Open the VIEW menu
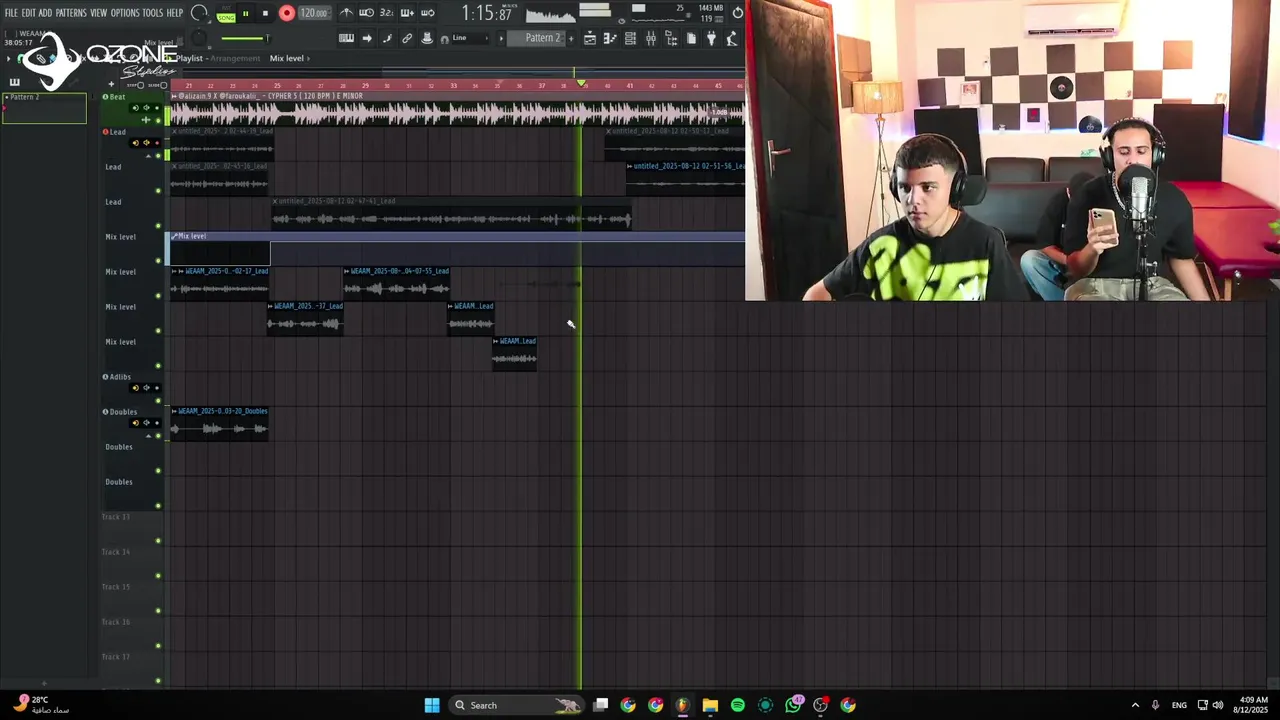The height and width of the screenshot is (720, 1280). click(x=99, y=13)
